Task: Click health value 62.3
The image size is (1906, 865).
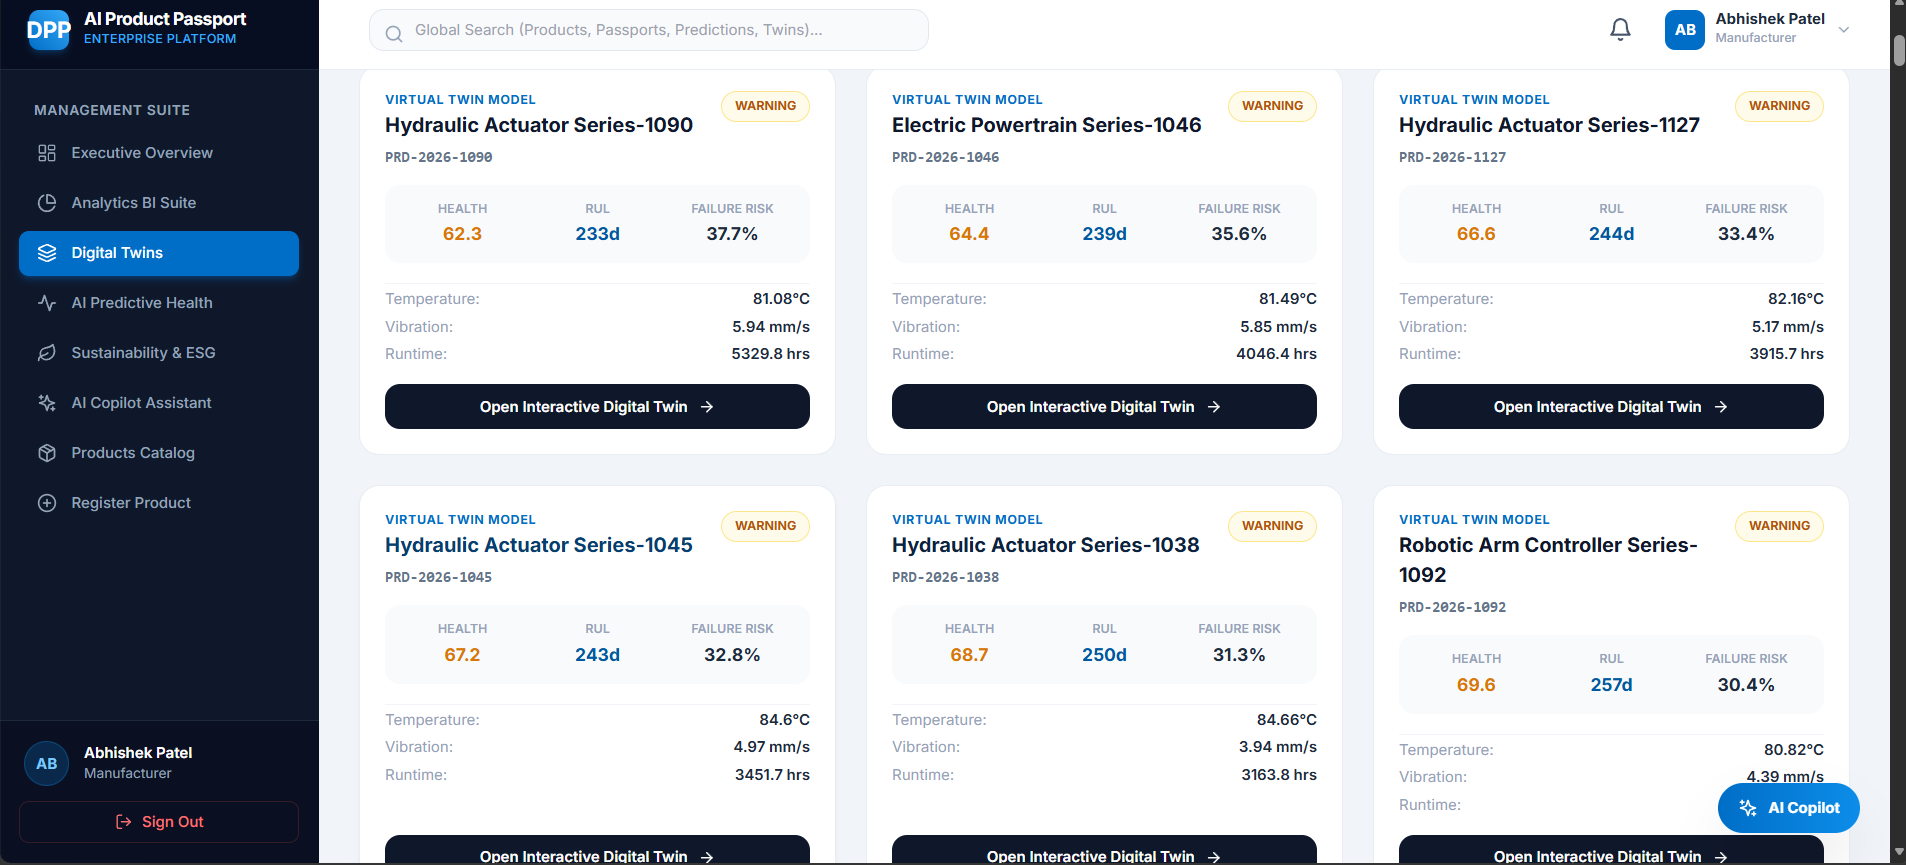Action: click(x=462, y=234)
